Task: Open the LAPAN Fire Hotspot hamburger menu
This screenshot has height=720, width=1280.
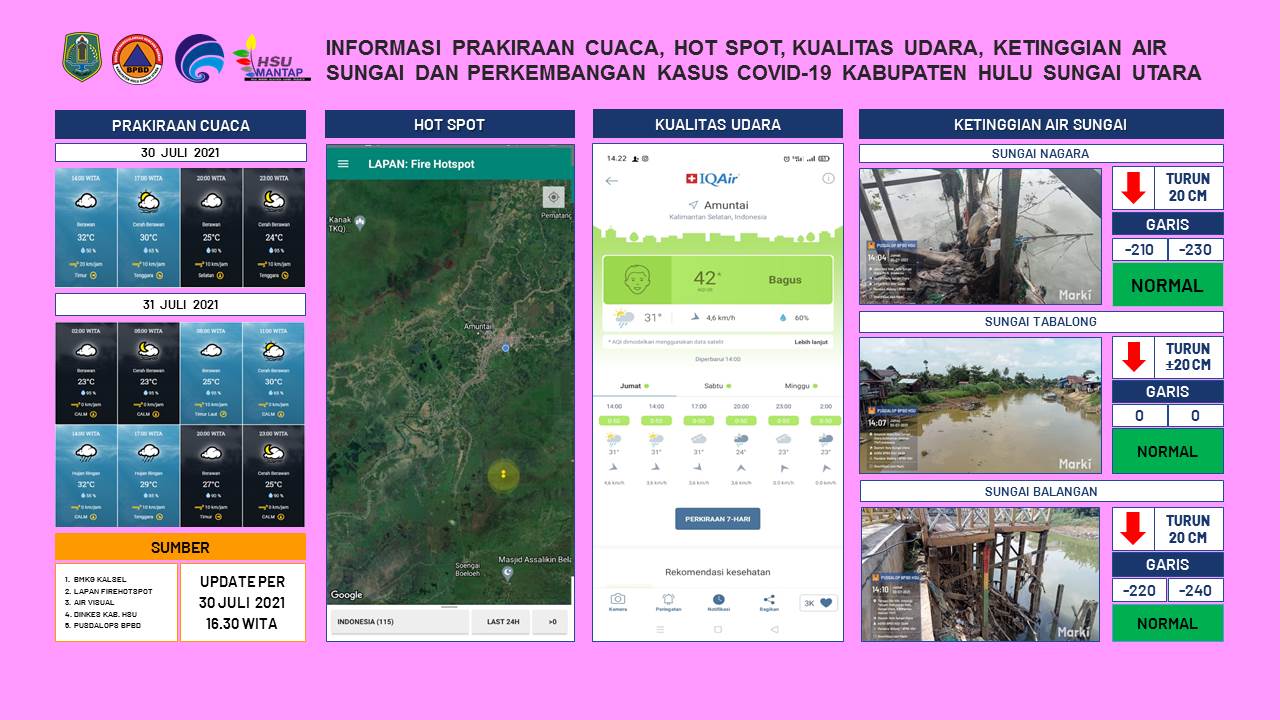Action: click(343, 164)
